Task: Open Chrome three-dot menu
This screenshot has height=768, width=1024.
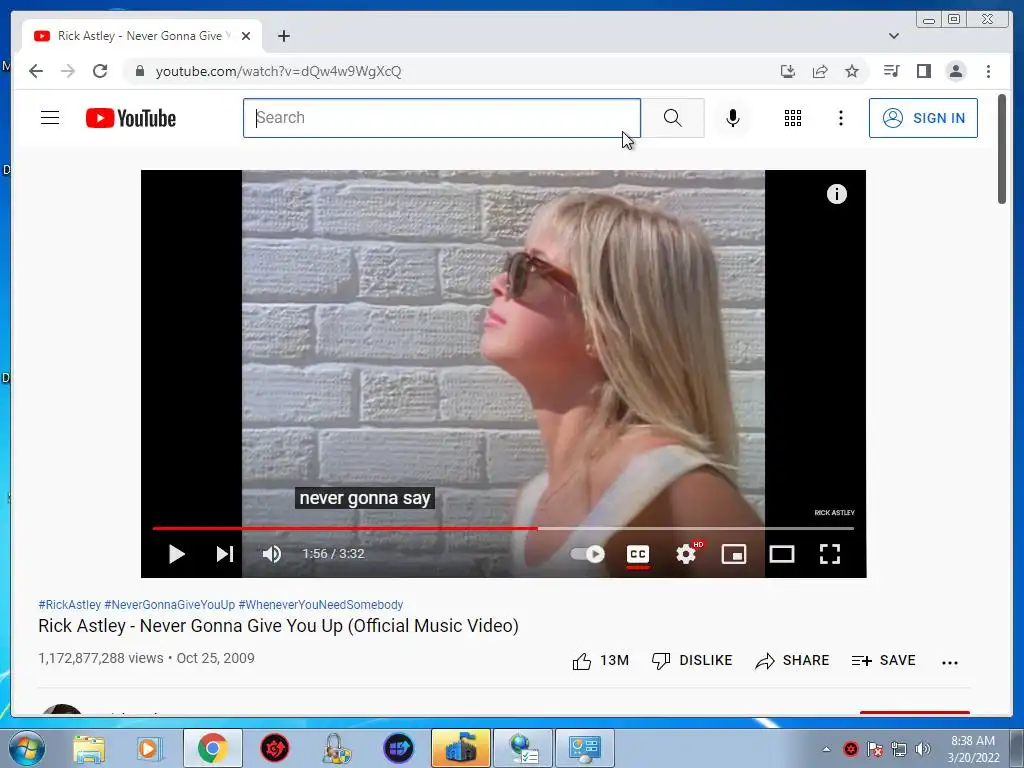Action: (988, 71)
